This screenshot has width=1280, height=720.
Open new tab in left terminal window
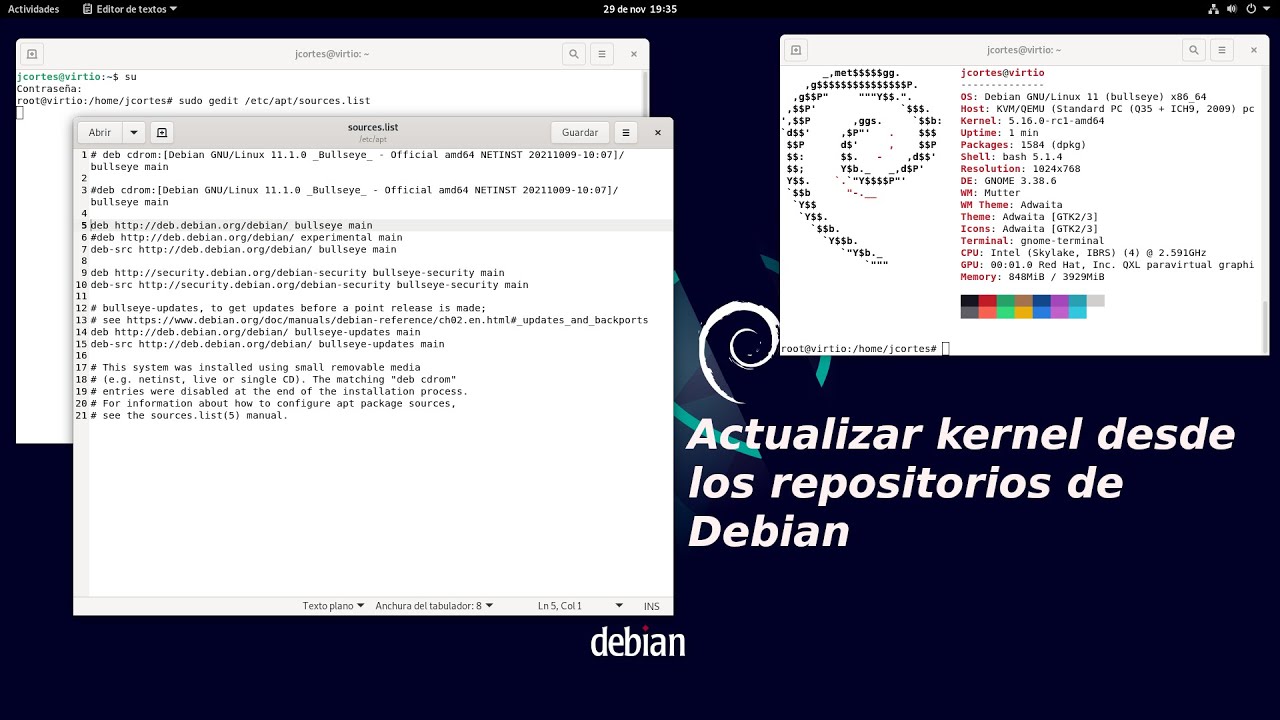pos(32,54)
